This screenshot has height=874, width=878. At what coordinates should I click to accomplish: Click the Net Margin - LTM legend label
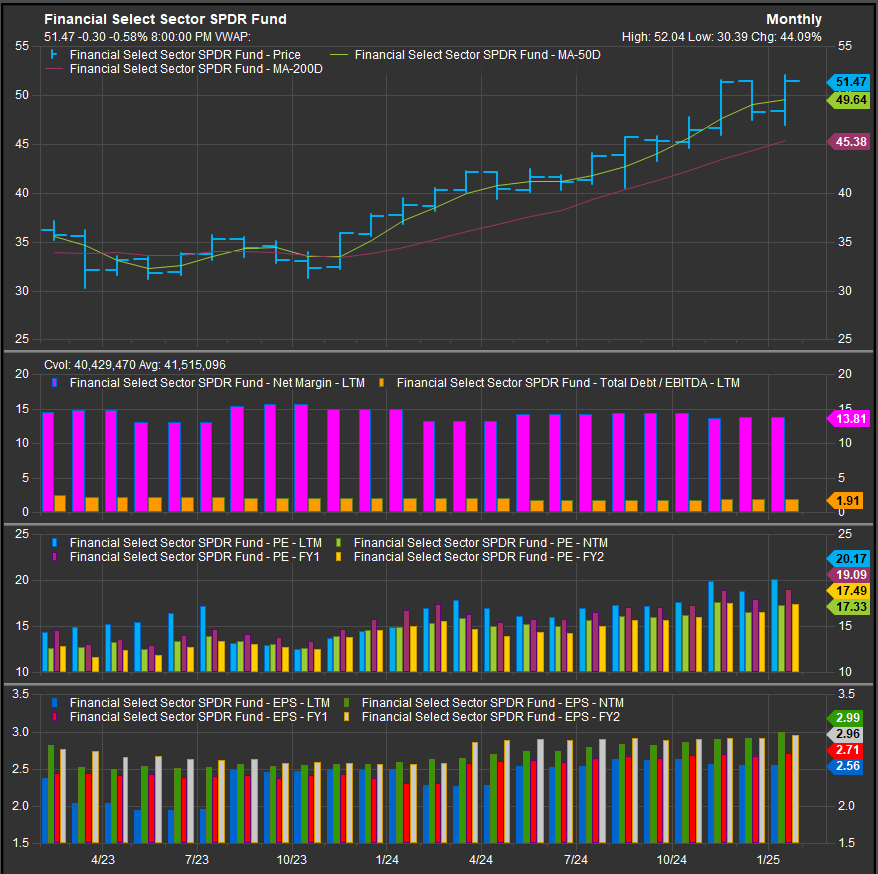pyautogui.click(x=217, y=383)
